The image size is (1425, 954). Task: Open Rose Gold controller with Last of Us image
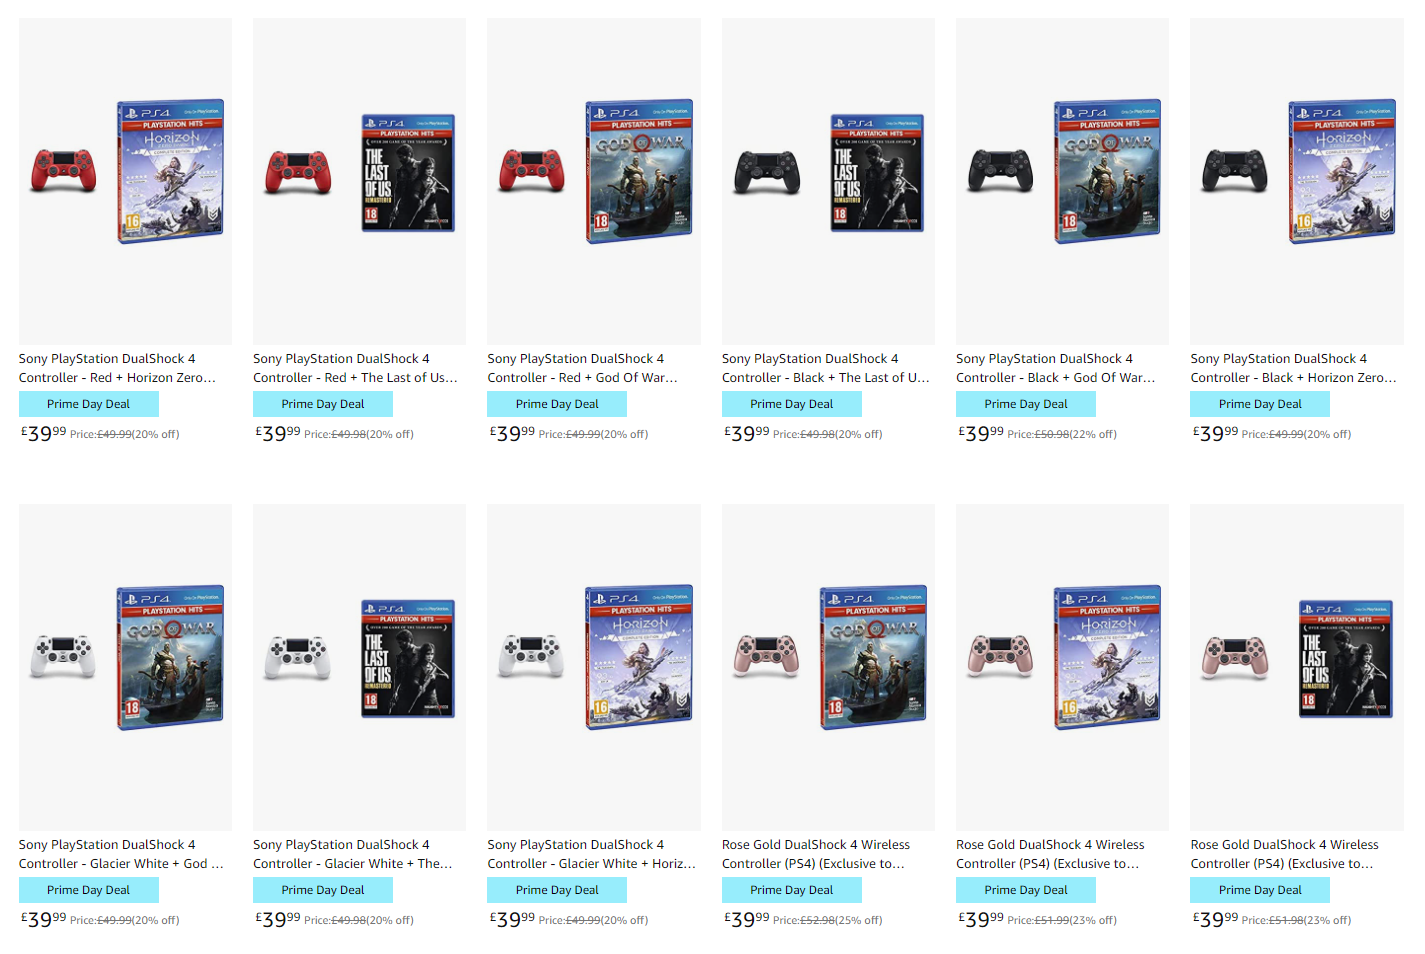pyautogui.click(x=1297, y=667)
